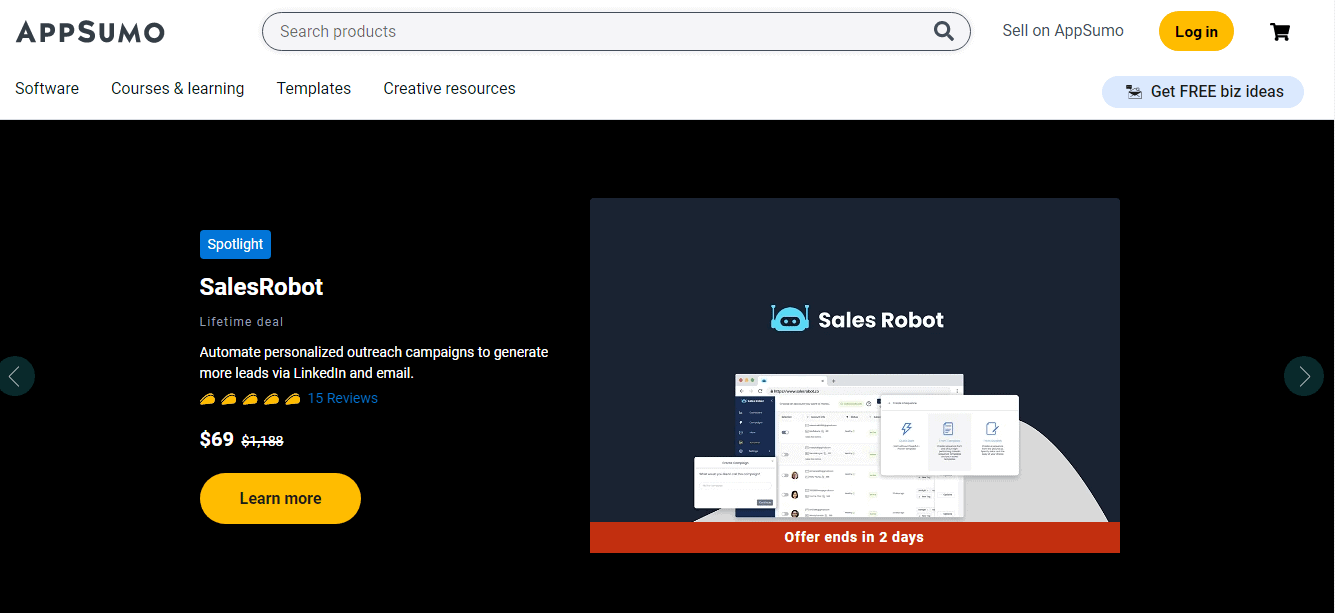Advance to the next carousel slide
1335x613 pixels.
pos(1304,376)
